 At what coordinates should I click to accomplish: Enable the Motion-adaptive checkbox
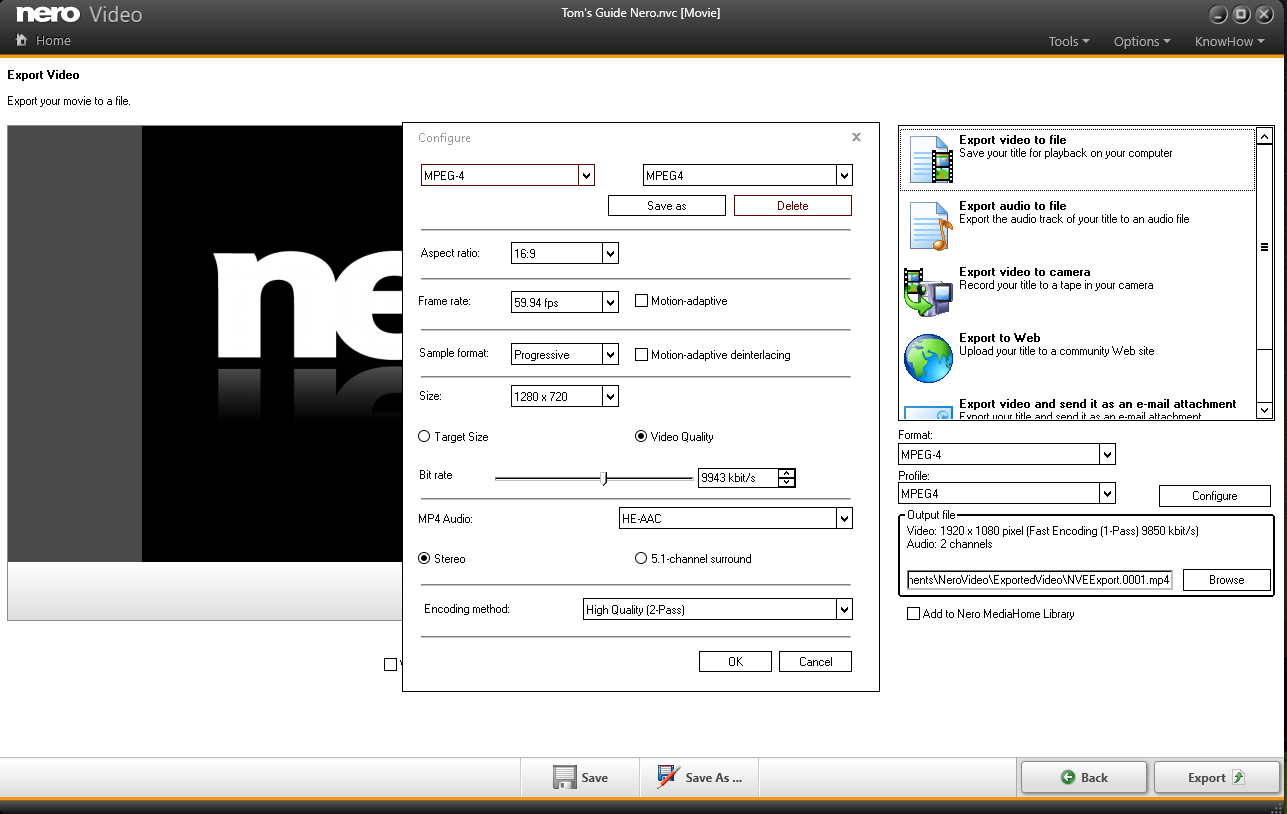(x=642, y=301)
